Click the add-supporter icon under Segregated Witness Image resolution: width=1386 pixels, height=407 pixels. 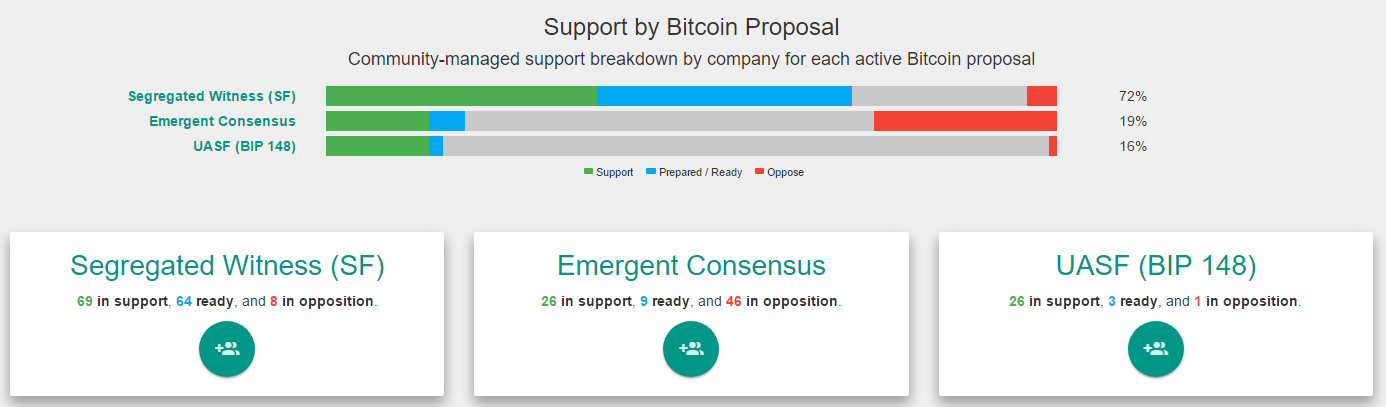coord(227,349)
